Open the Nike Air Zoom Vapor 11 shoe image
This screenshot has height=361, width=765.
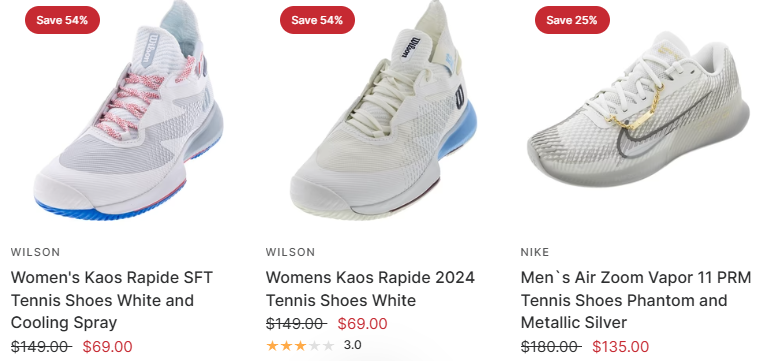tap(639, 110)
